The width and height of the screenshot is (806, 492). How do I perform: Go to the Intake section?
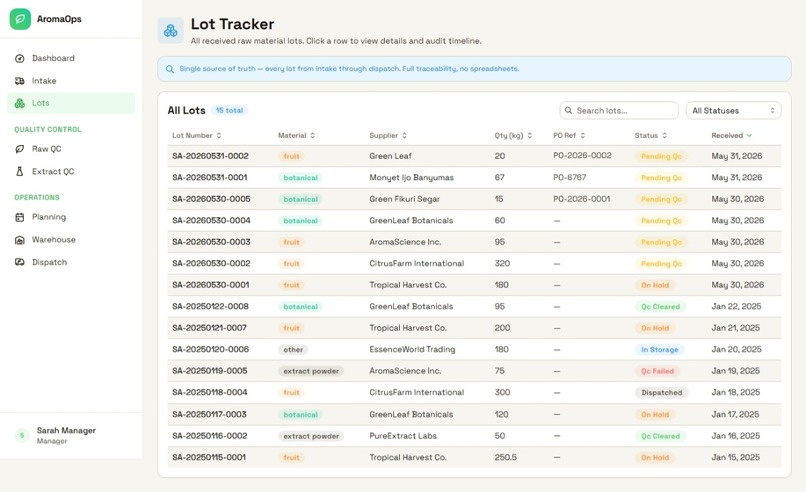(x=71, y=81)
